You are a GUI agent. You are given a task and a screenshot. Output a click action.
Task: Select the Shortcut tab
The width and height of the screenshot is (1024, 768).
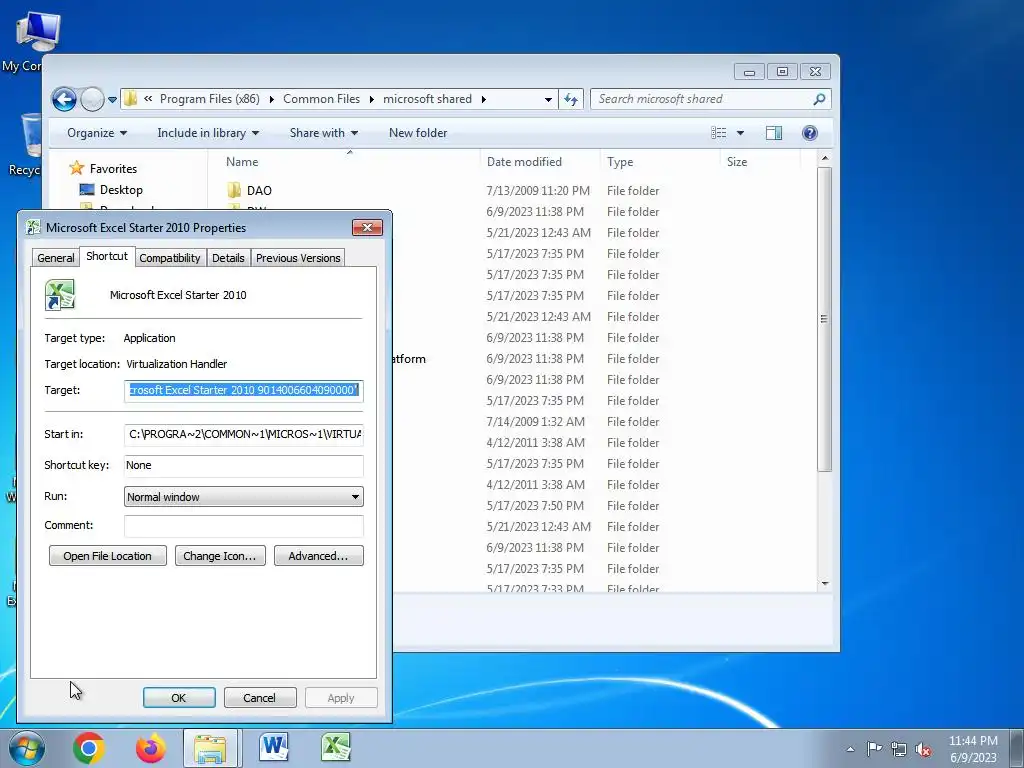[x=107, y=256]
